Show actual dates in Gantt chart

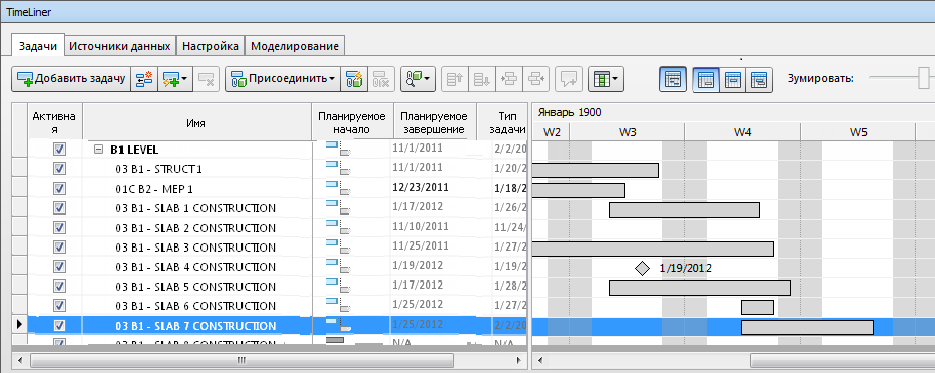coord(733,79)
